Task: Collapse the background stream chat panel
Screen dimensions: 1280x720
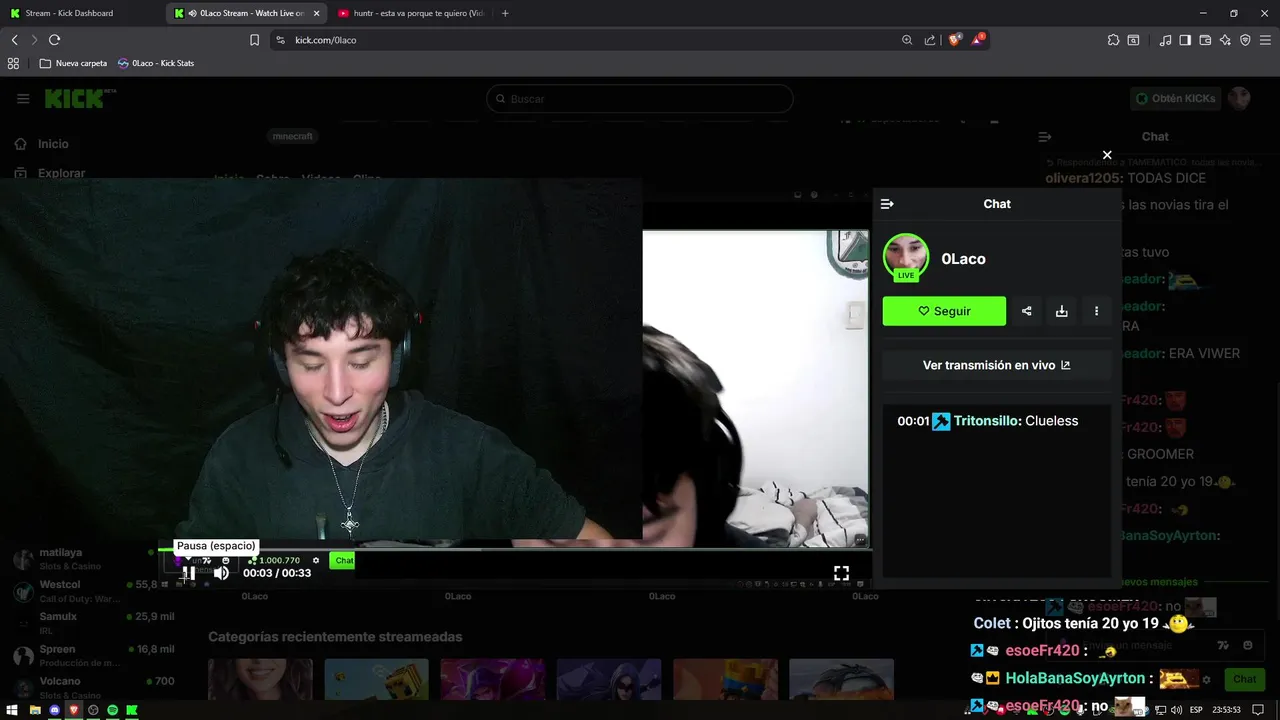Action: coord(1045,137)
